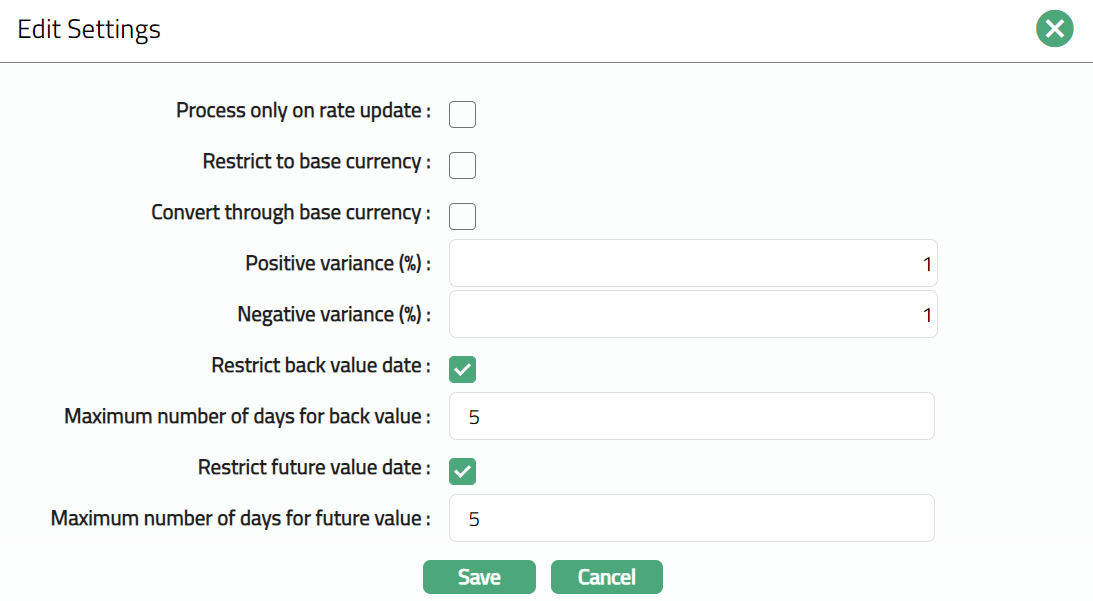Image resolution: width=1093 pixels, height=601 pixels.
Task: Uncheck the Restrict back value date checkbox
Action: point(462,369)
